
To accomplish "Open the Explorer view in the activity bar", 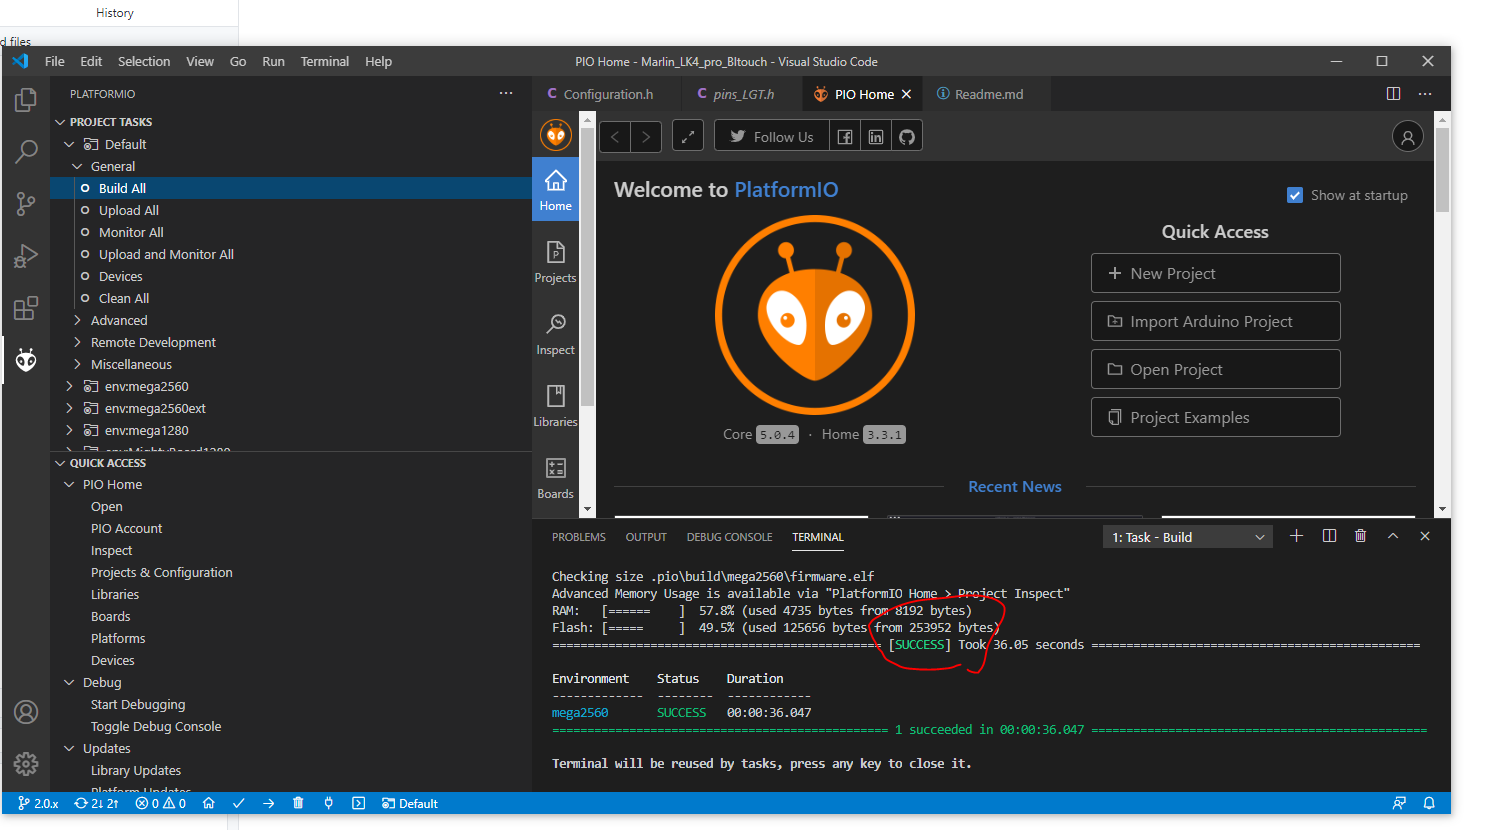I will pos(26,100).
